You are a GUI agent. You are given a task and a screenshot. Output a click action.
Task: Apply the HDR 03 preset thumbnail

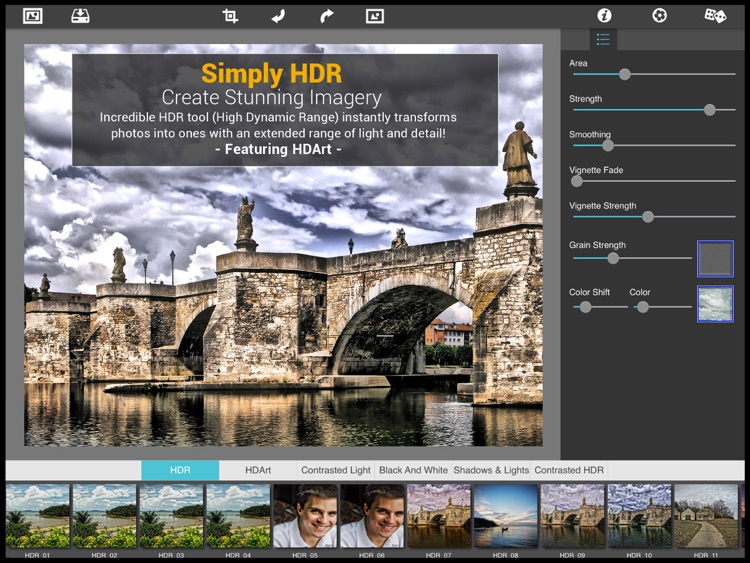click(x=171, y=516)
